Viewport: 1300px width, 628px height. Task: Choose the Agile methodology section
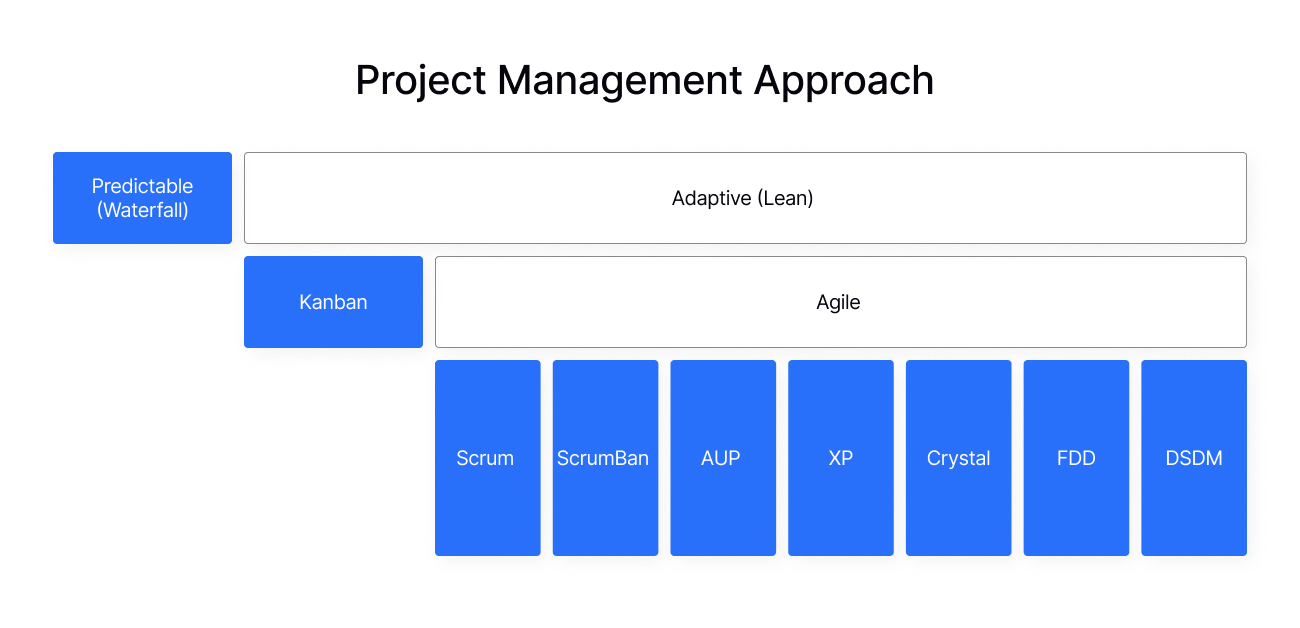pos(840,301)
